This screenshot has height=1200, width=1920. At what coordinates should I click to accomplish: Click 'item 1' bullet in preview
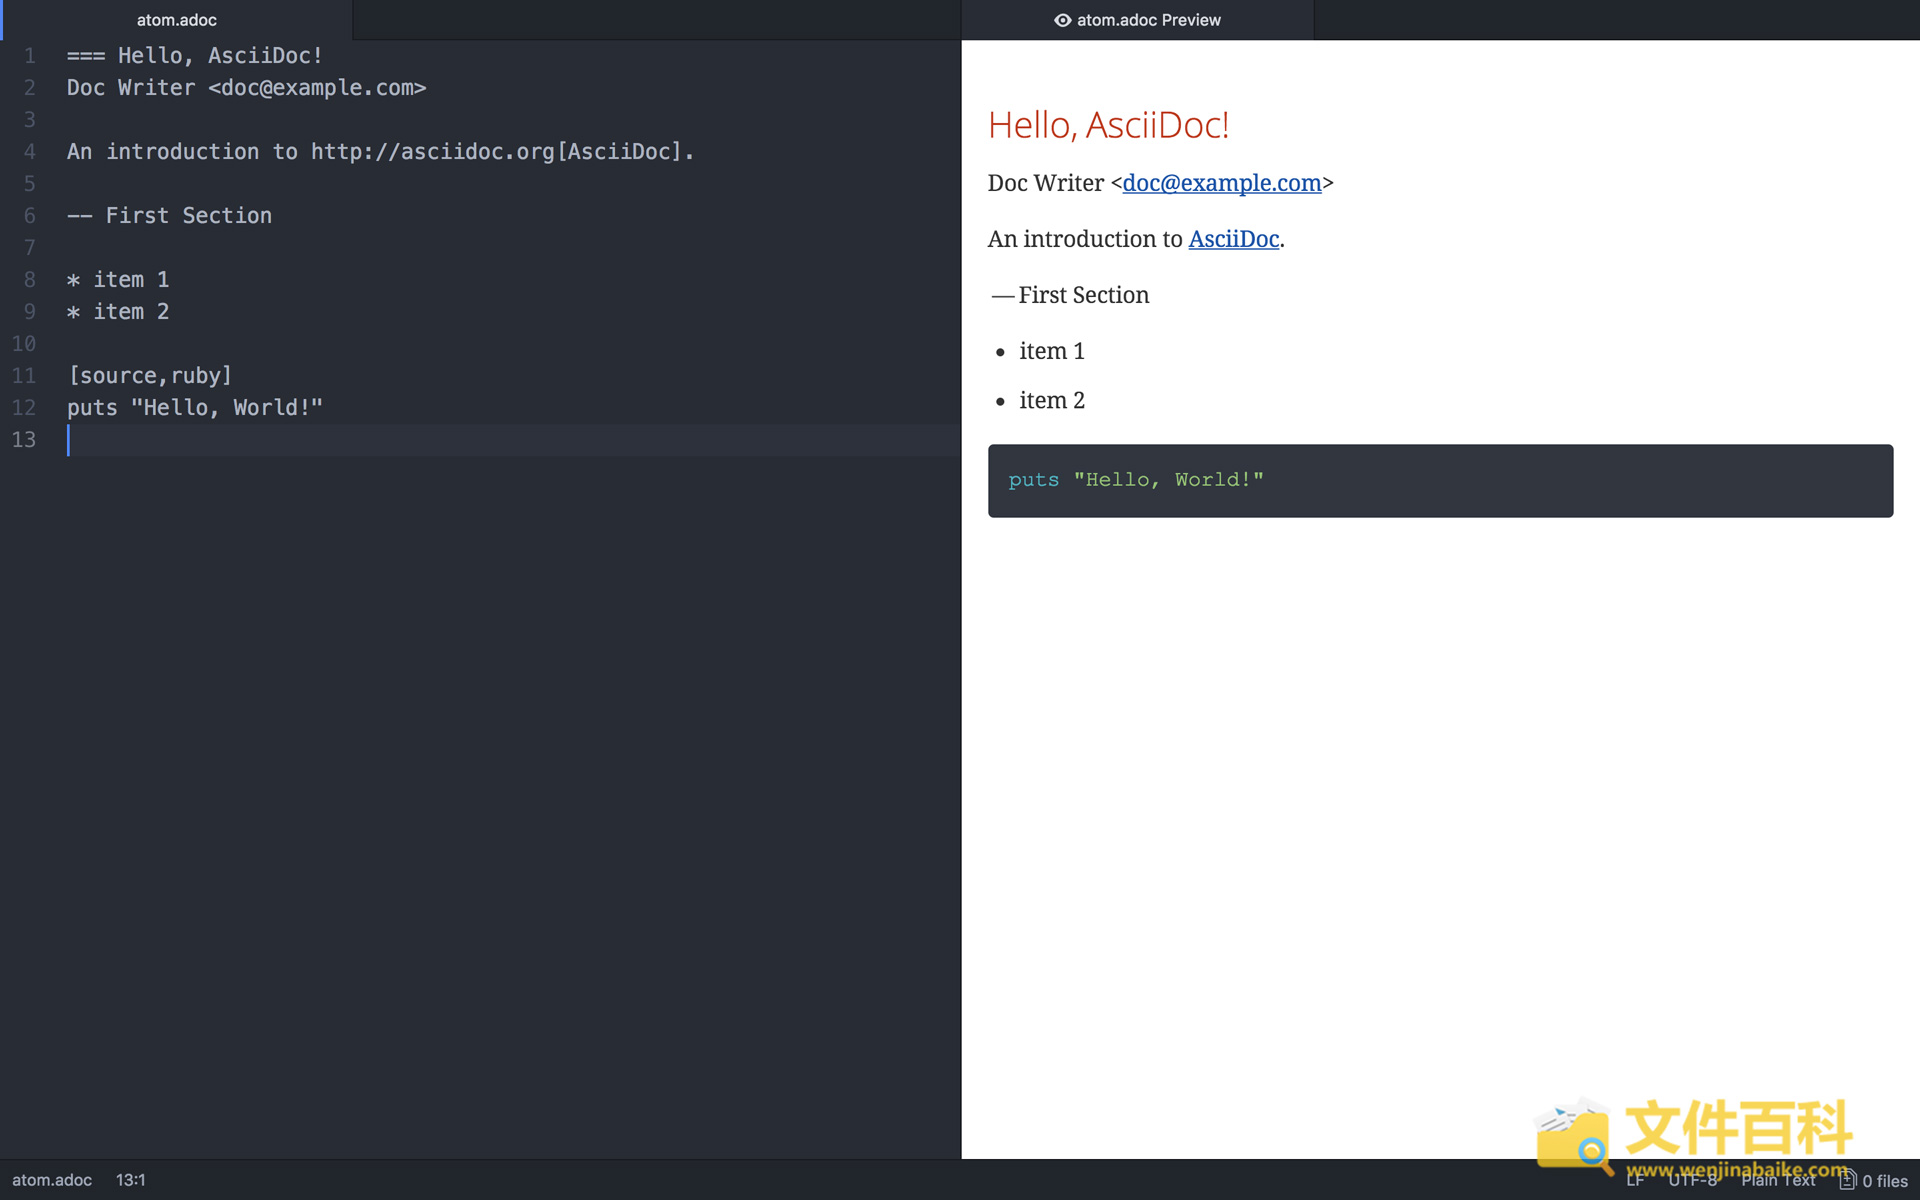[1052, 351]
